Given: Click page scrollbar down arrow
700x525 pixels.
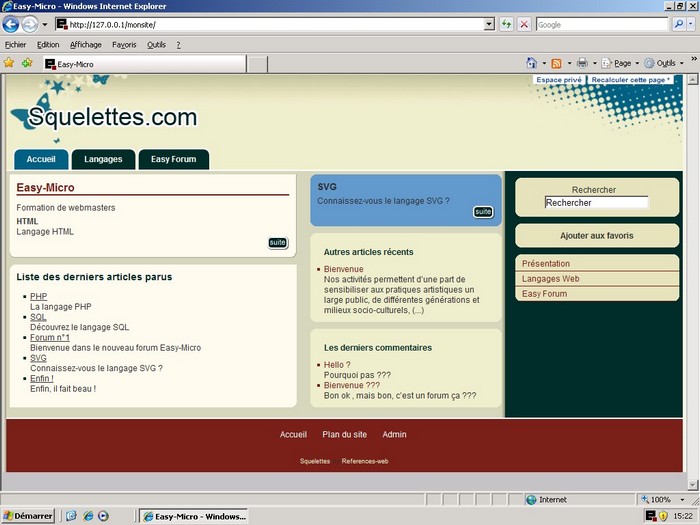Looking at the screenshot, I should click(692, 484).
